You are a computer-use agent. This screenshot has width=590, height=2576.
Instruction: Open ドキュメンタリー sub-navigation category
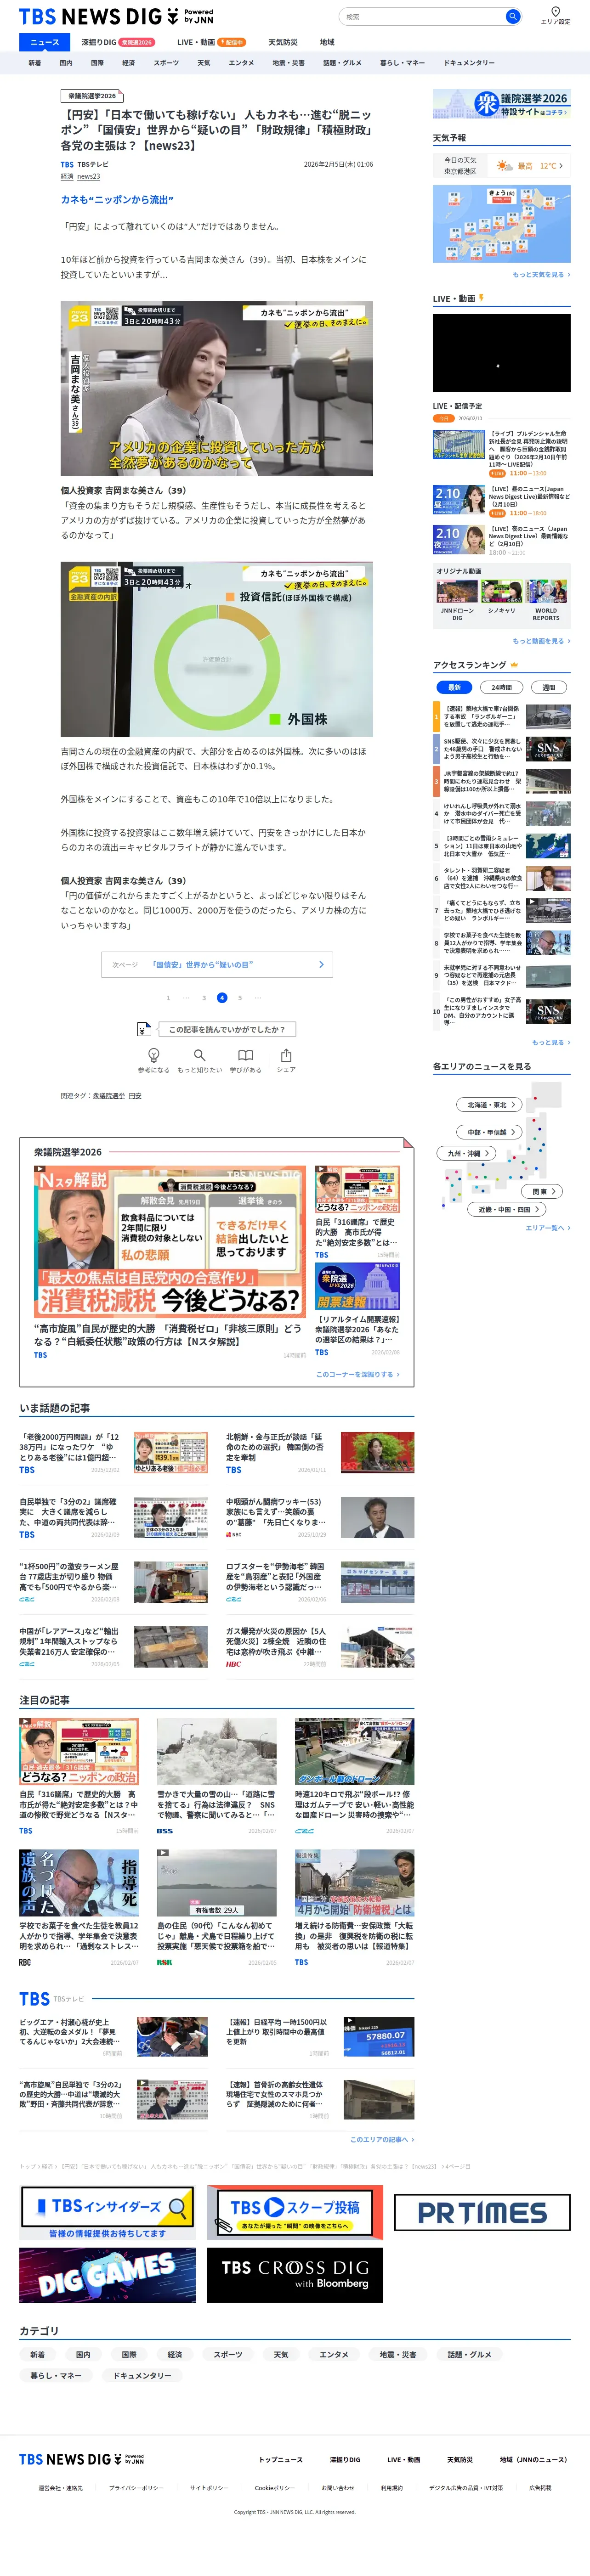469,63
